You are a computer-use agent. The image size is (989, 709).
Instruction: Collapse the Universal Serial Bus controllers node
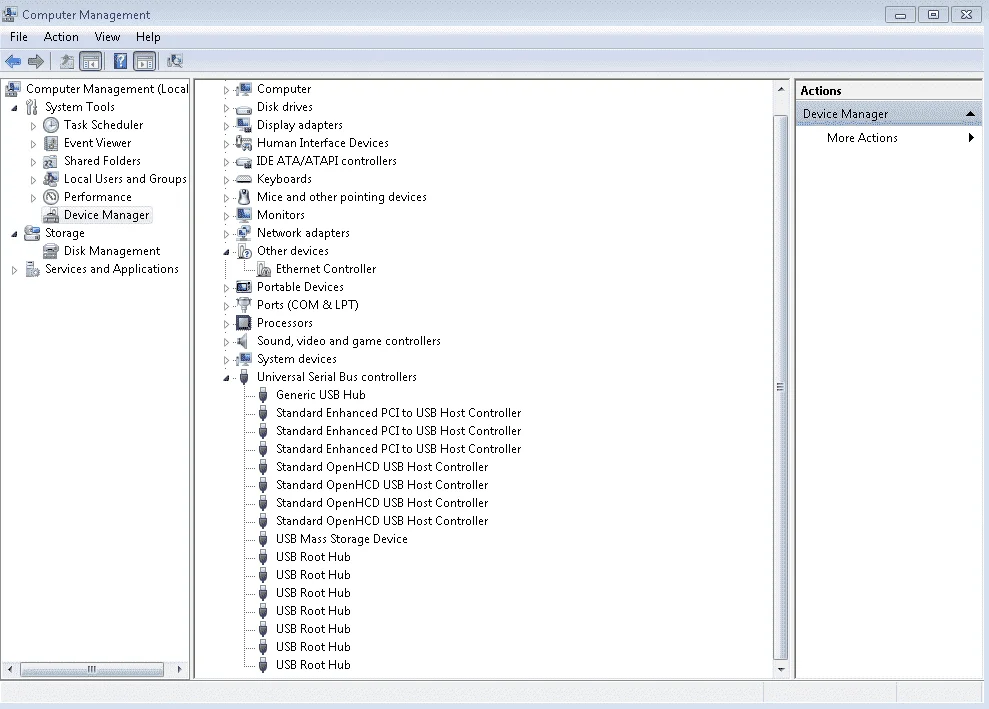point(226,378)
